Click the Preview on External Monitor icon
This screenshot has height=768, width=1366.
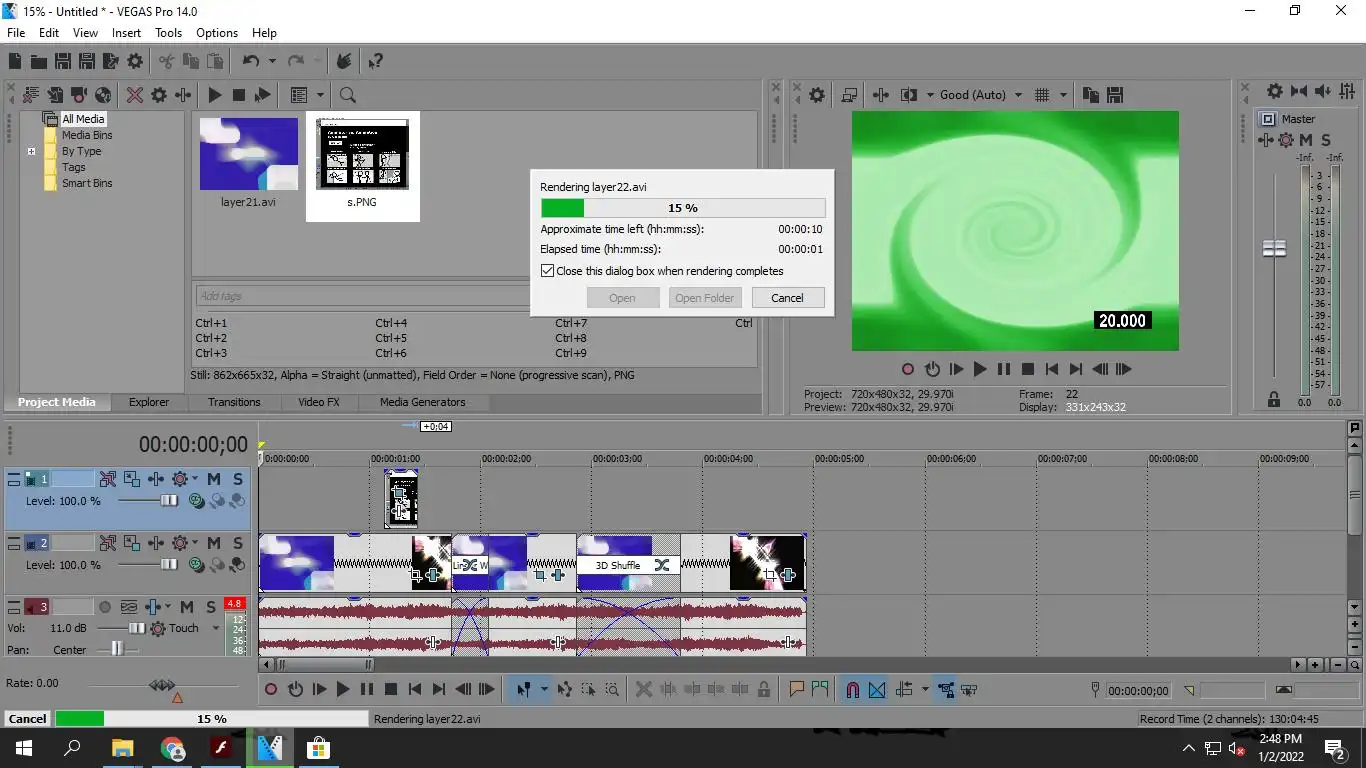coord(849,95)
